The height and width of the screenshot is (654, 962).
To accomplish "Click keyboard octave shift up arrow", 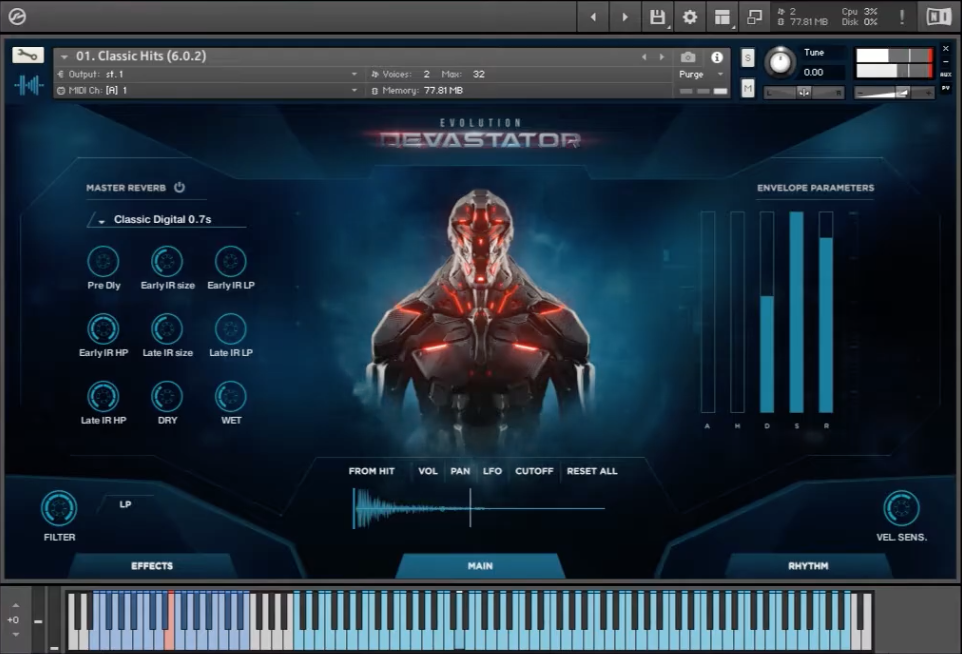I will tap(16, 606).
